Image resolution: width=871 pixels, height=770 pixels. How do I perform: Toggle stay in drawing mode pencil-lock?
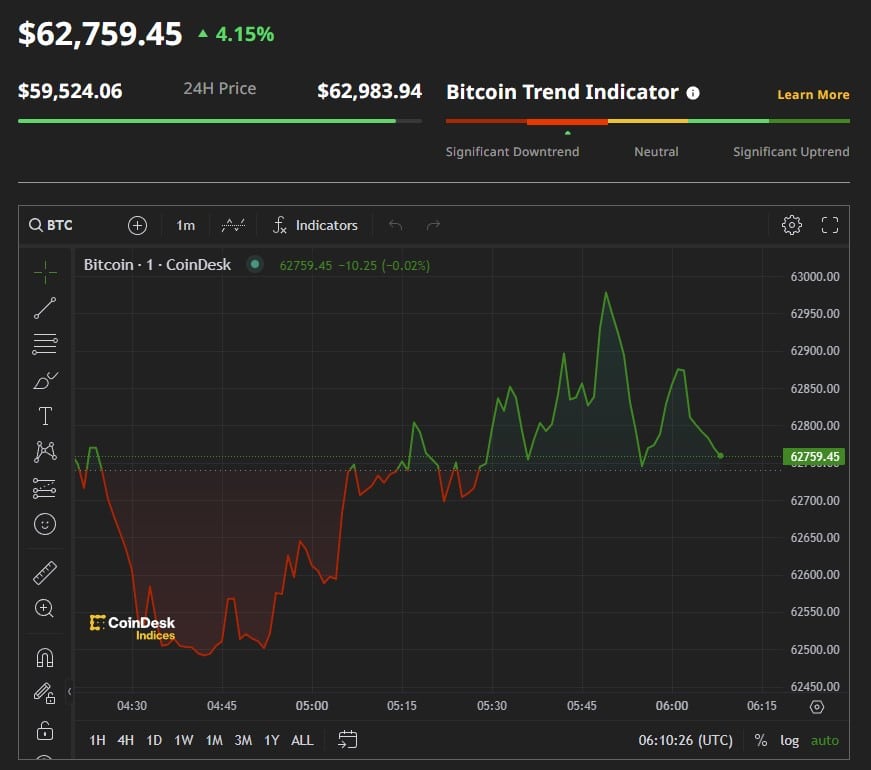[x=45, y=694]
